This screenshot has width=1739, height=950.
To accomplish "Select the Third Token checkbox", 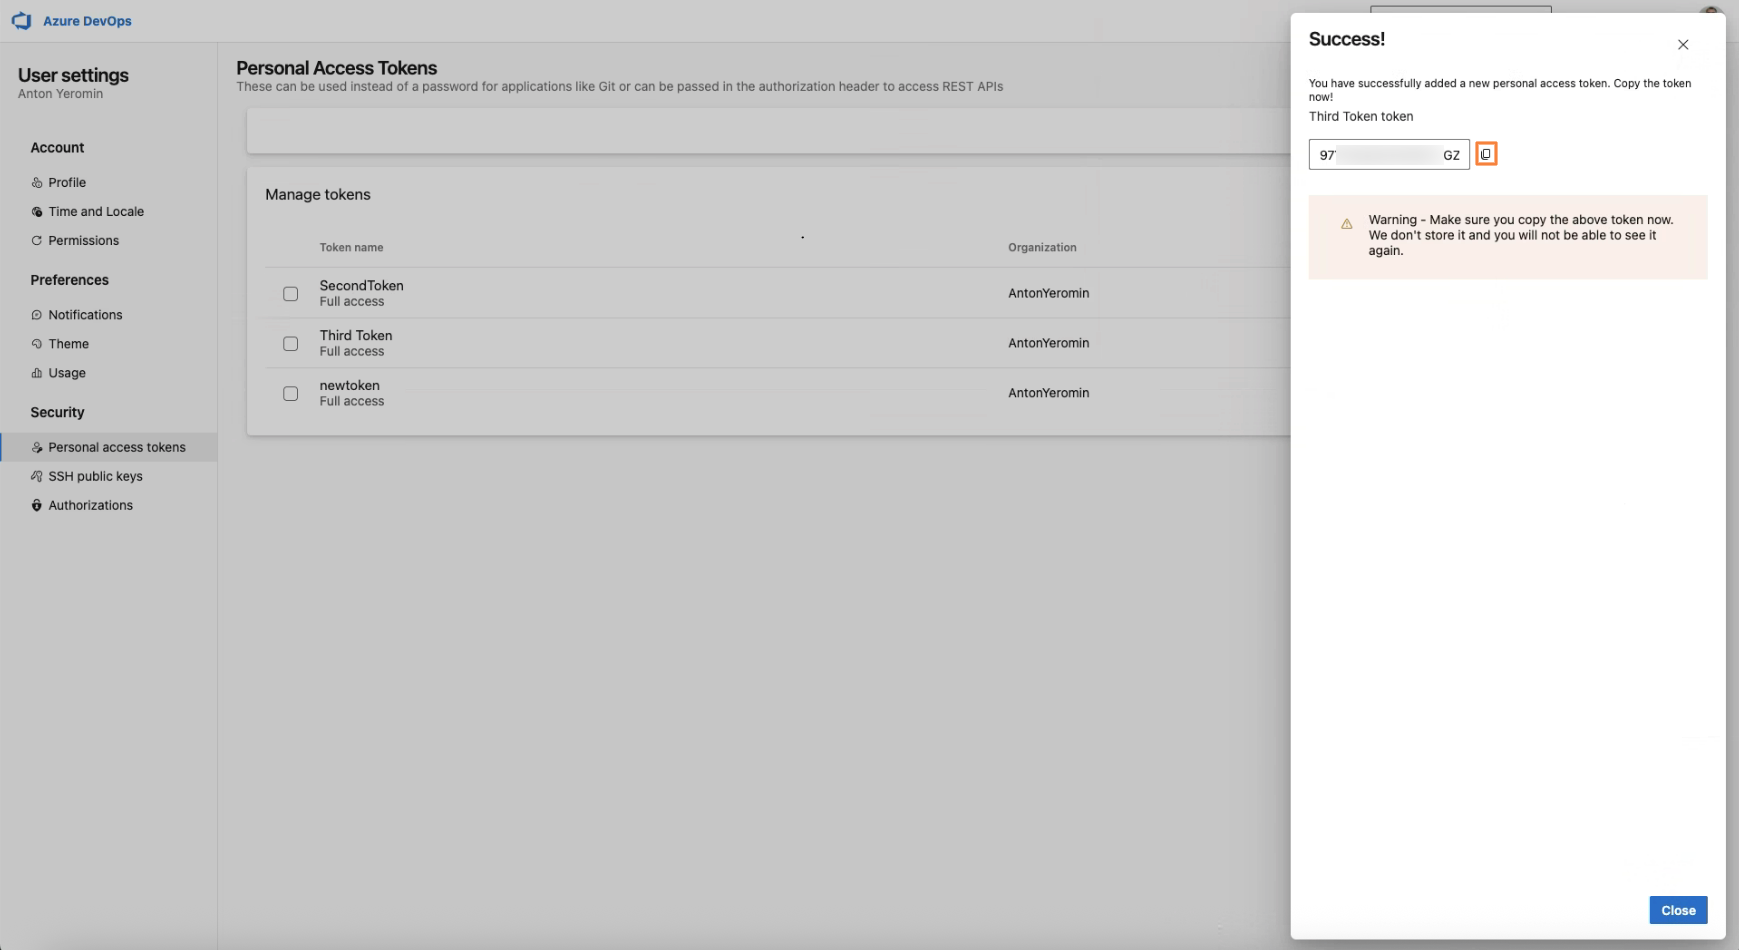I will pyautogui.click(x=290, y=344).
